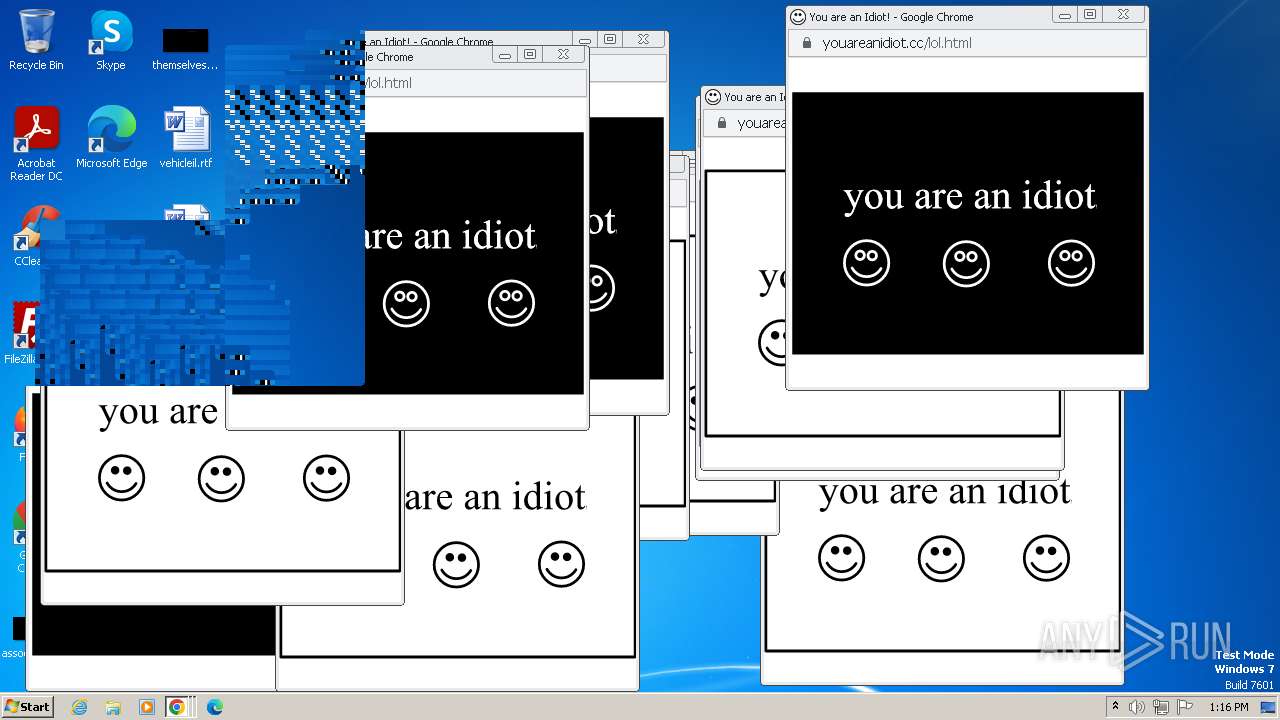Minimize the frontmost 'You are an Idiot!' window
1280x720 pixels.
click(1065, 14)
